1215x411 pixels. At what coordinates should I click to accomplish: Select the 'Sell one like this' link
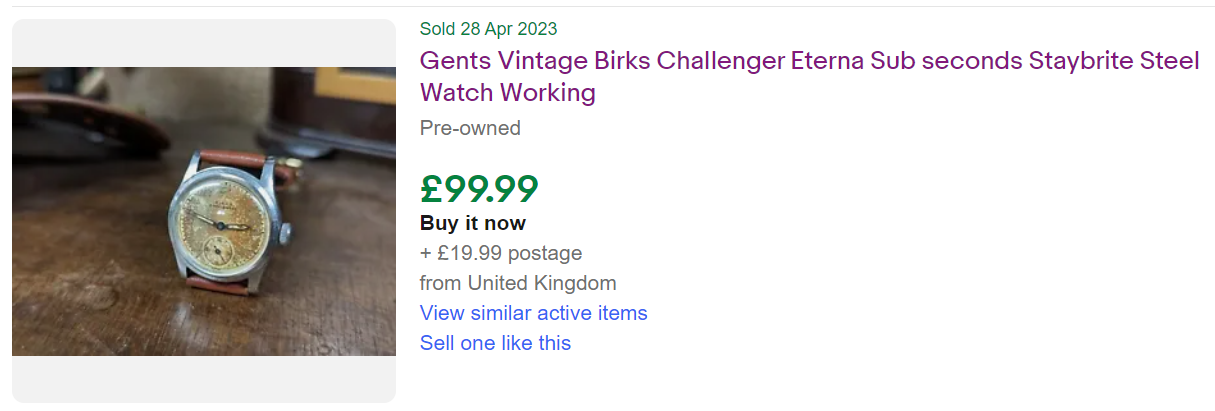click(495, 343)
